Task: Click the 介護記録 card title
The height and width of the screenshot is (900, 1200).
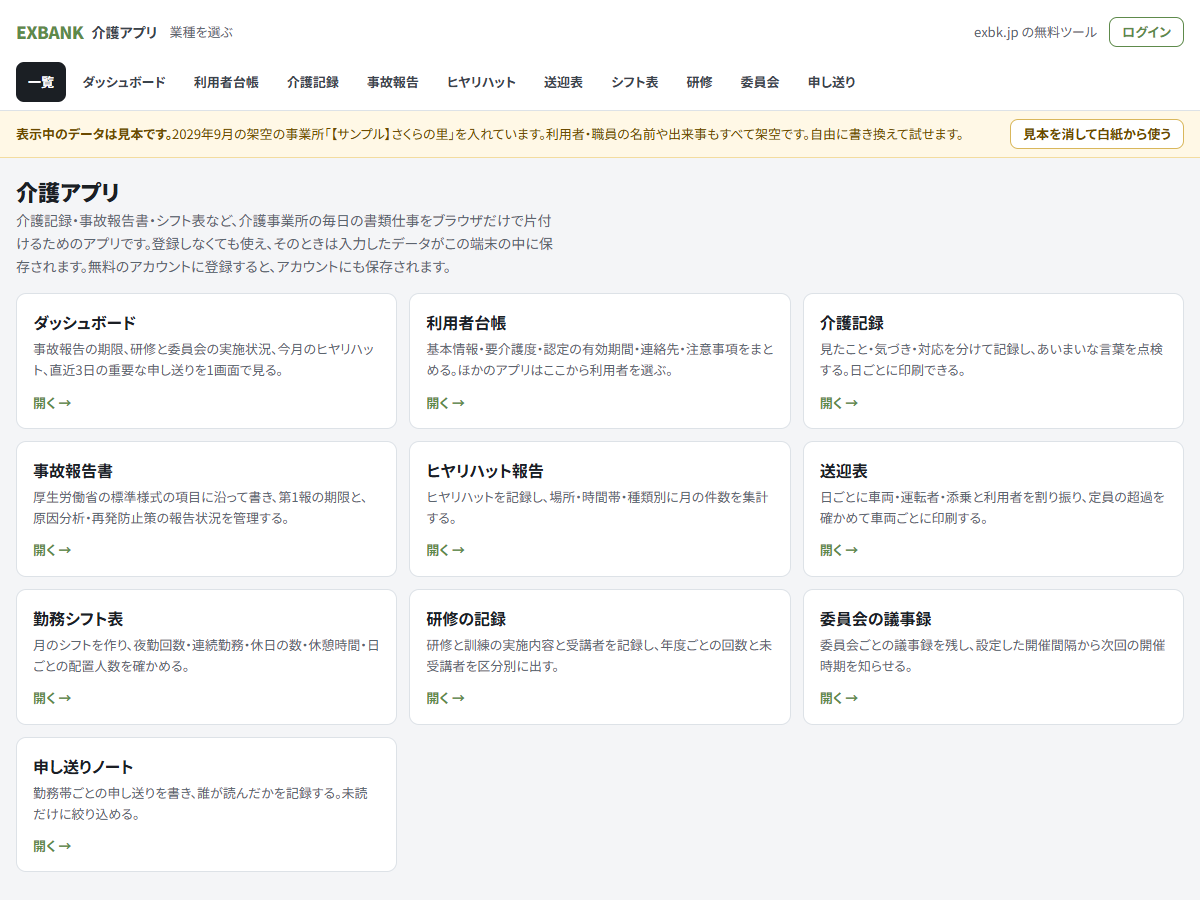Action: (x=852, y=323)
